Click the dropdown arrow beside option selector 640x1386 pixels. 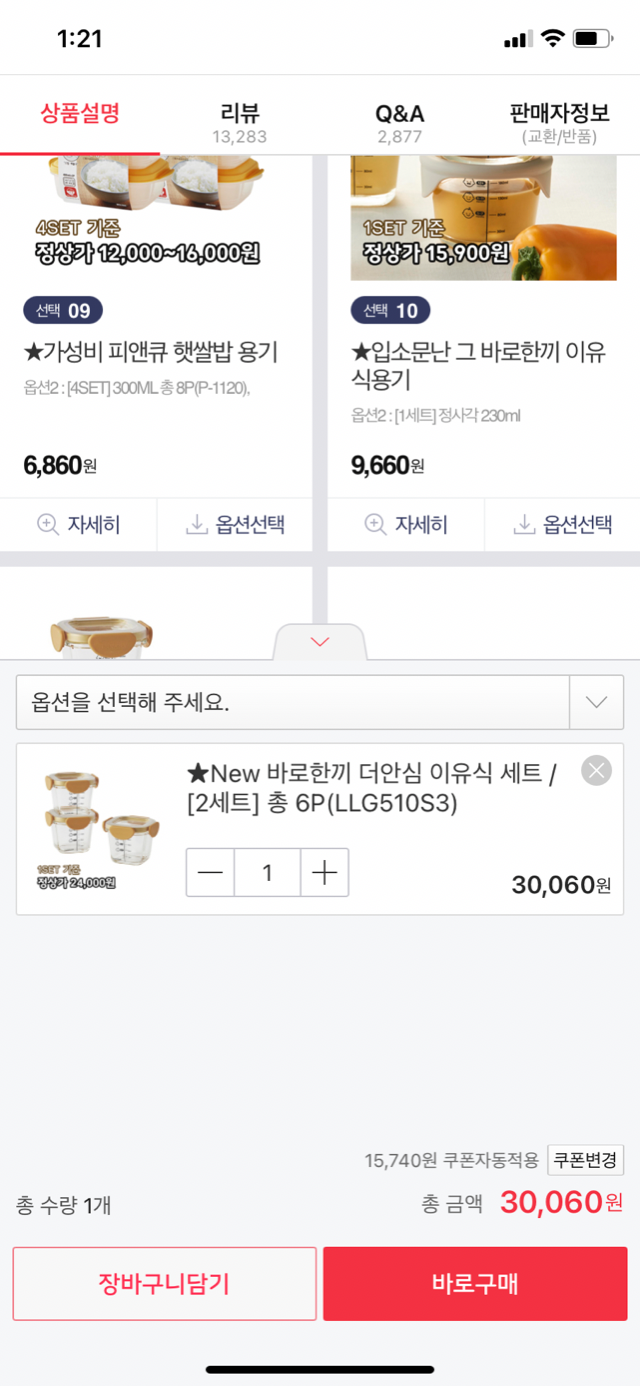click(x=596, y=702)
